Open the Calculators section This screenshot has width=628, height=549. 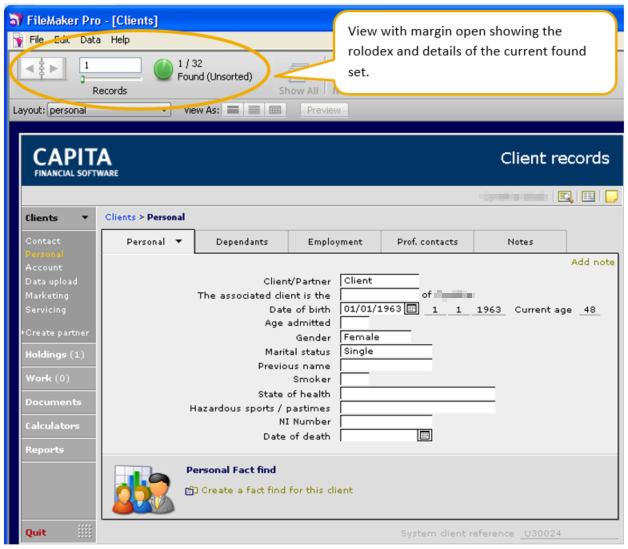(x=59, y=426)
